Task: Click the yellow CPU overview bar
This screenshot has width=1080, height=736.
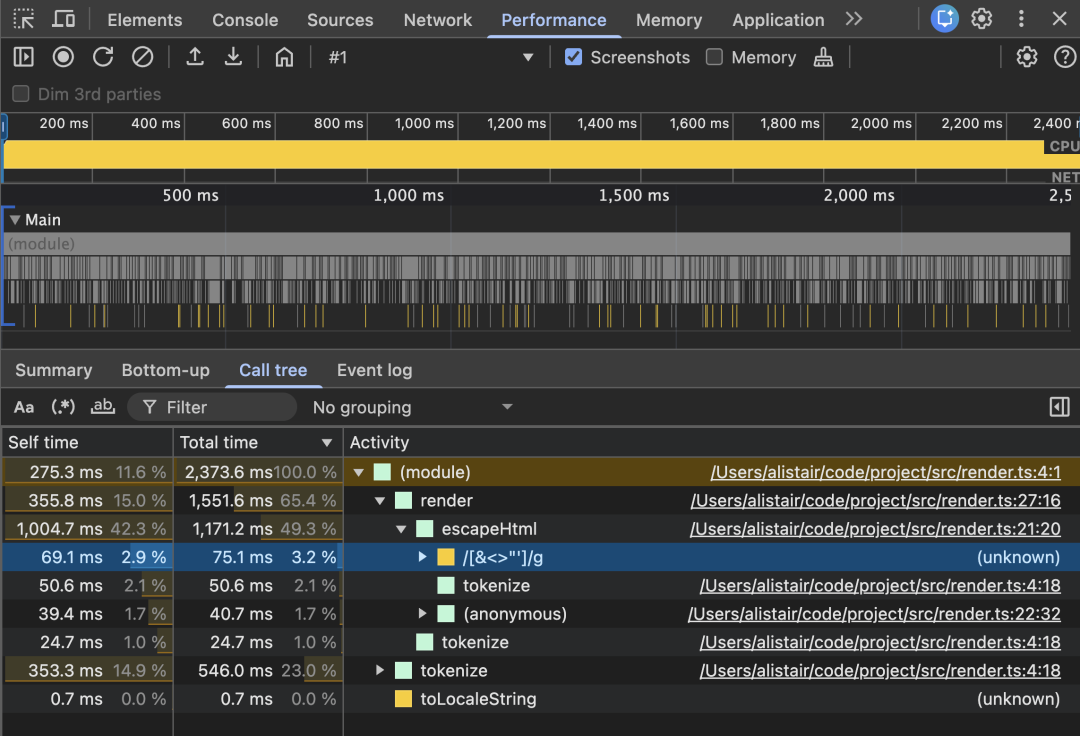Action: (x=523, y=154)
